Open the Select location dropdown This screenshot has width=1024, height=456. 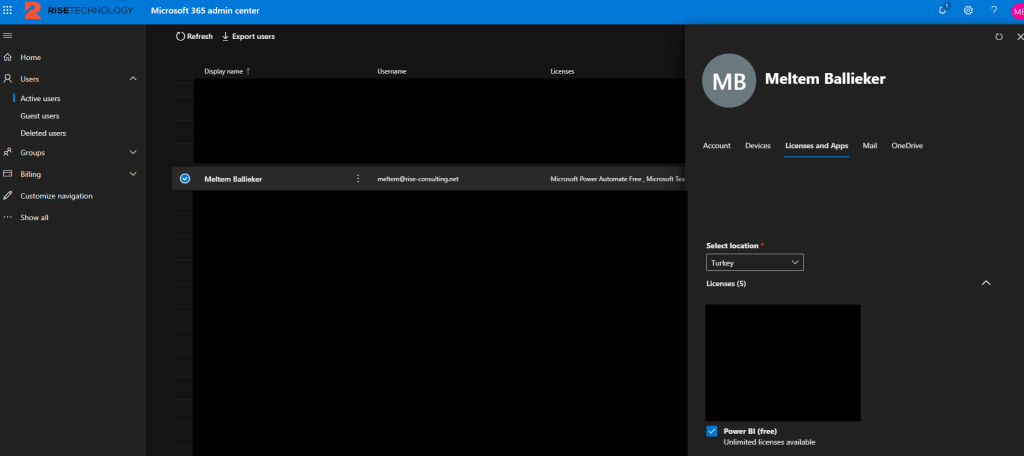coord(754,262)
